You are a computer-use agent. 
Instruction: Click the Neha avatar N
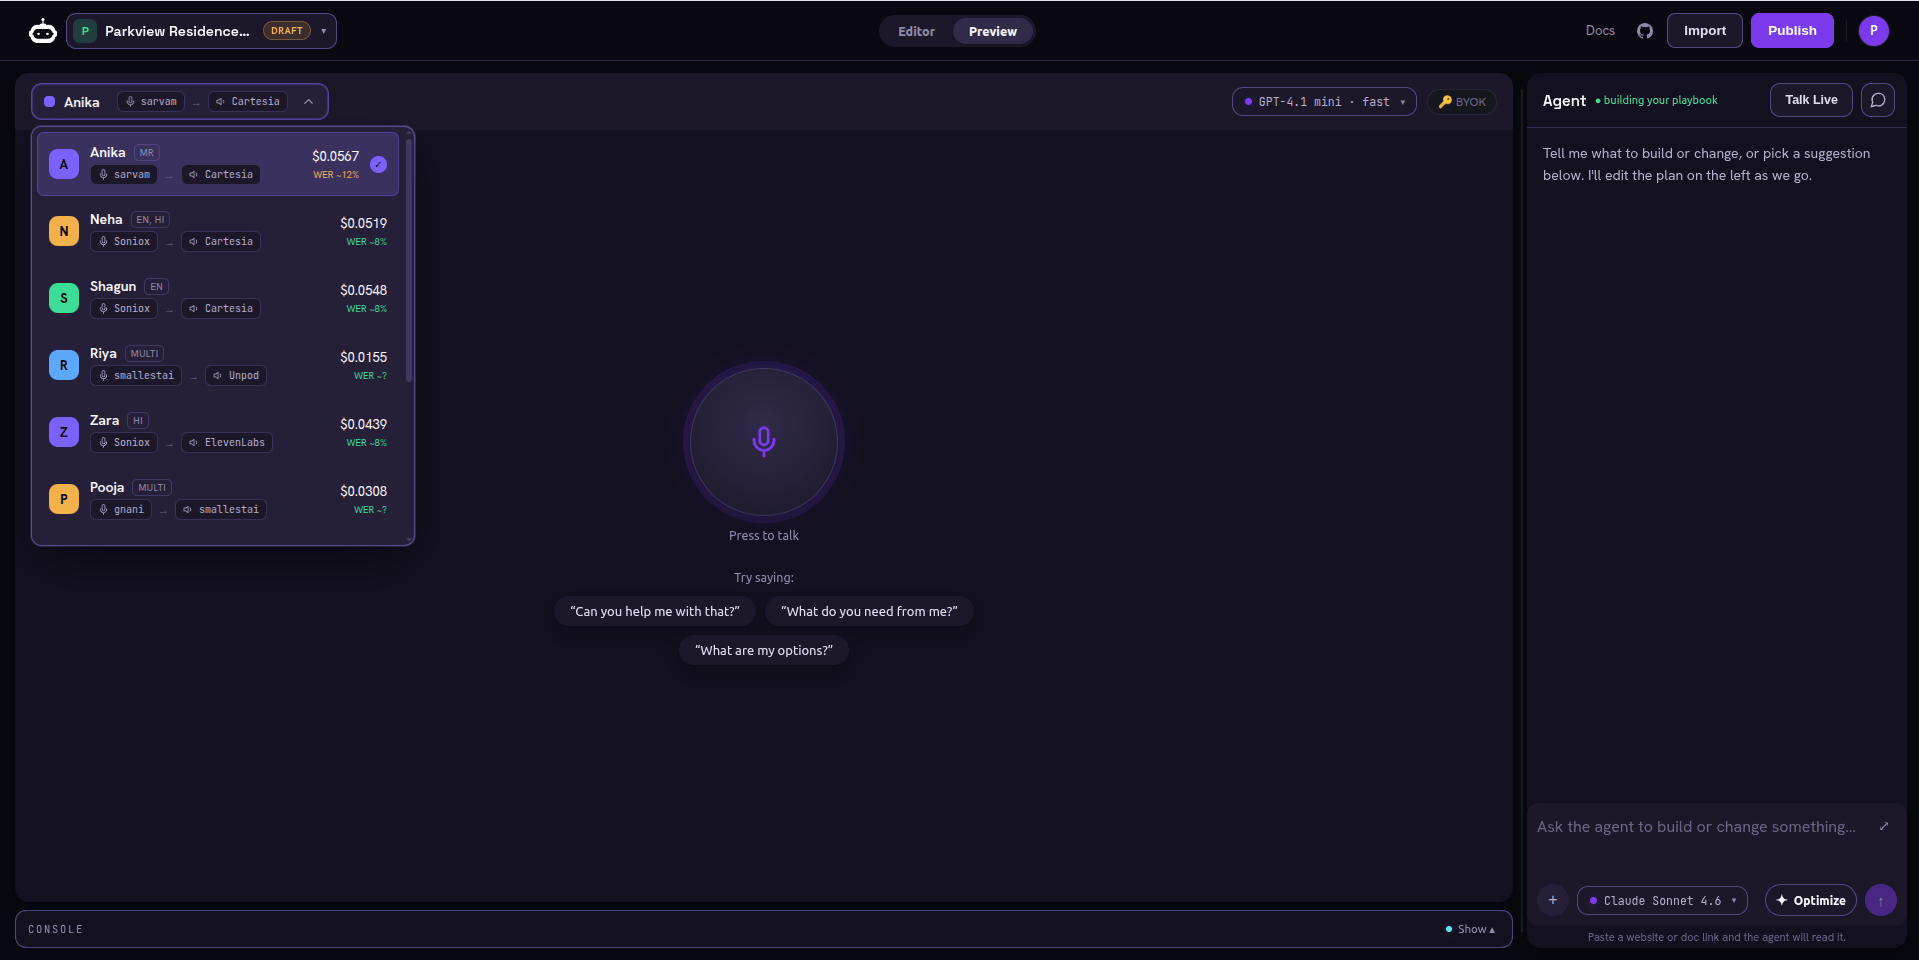(x=64, y=231)
